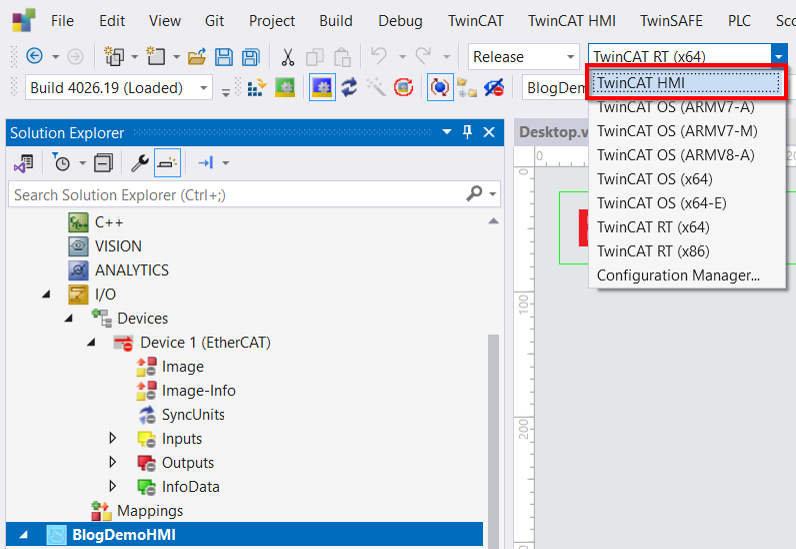Image resolution: width=796 pixels, height=549 pixels.
Task: Click the Navigate Backward arrow icon
Action: [34, 56]
